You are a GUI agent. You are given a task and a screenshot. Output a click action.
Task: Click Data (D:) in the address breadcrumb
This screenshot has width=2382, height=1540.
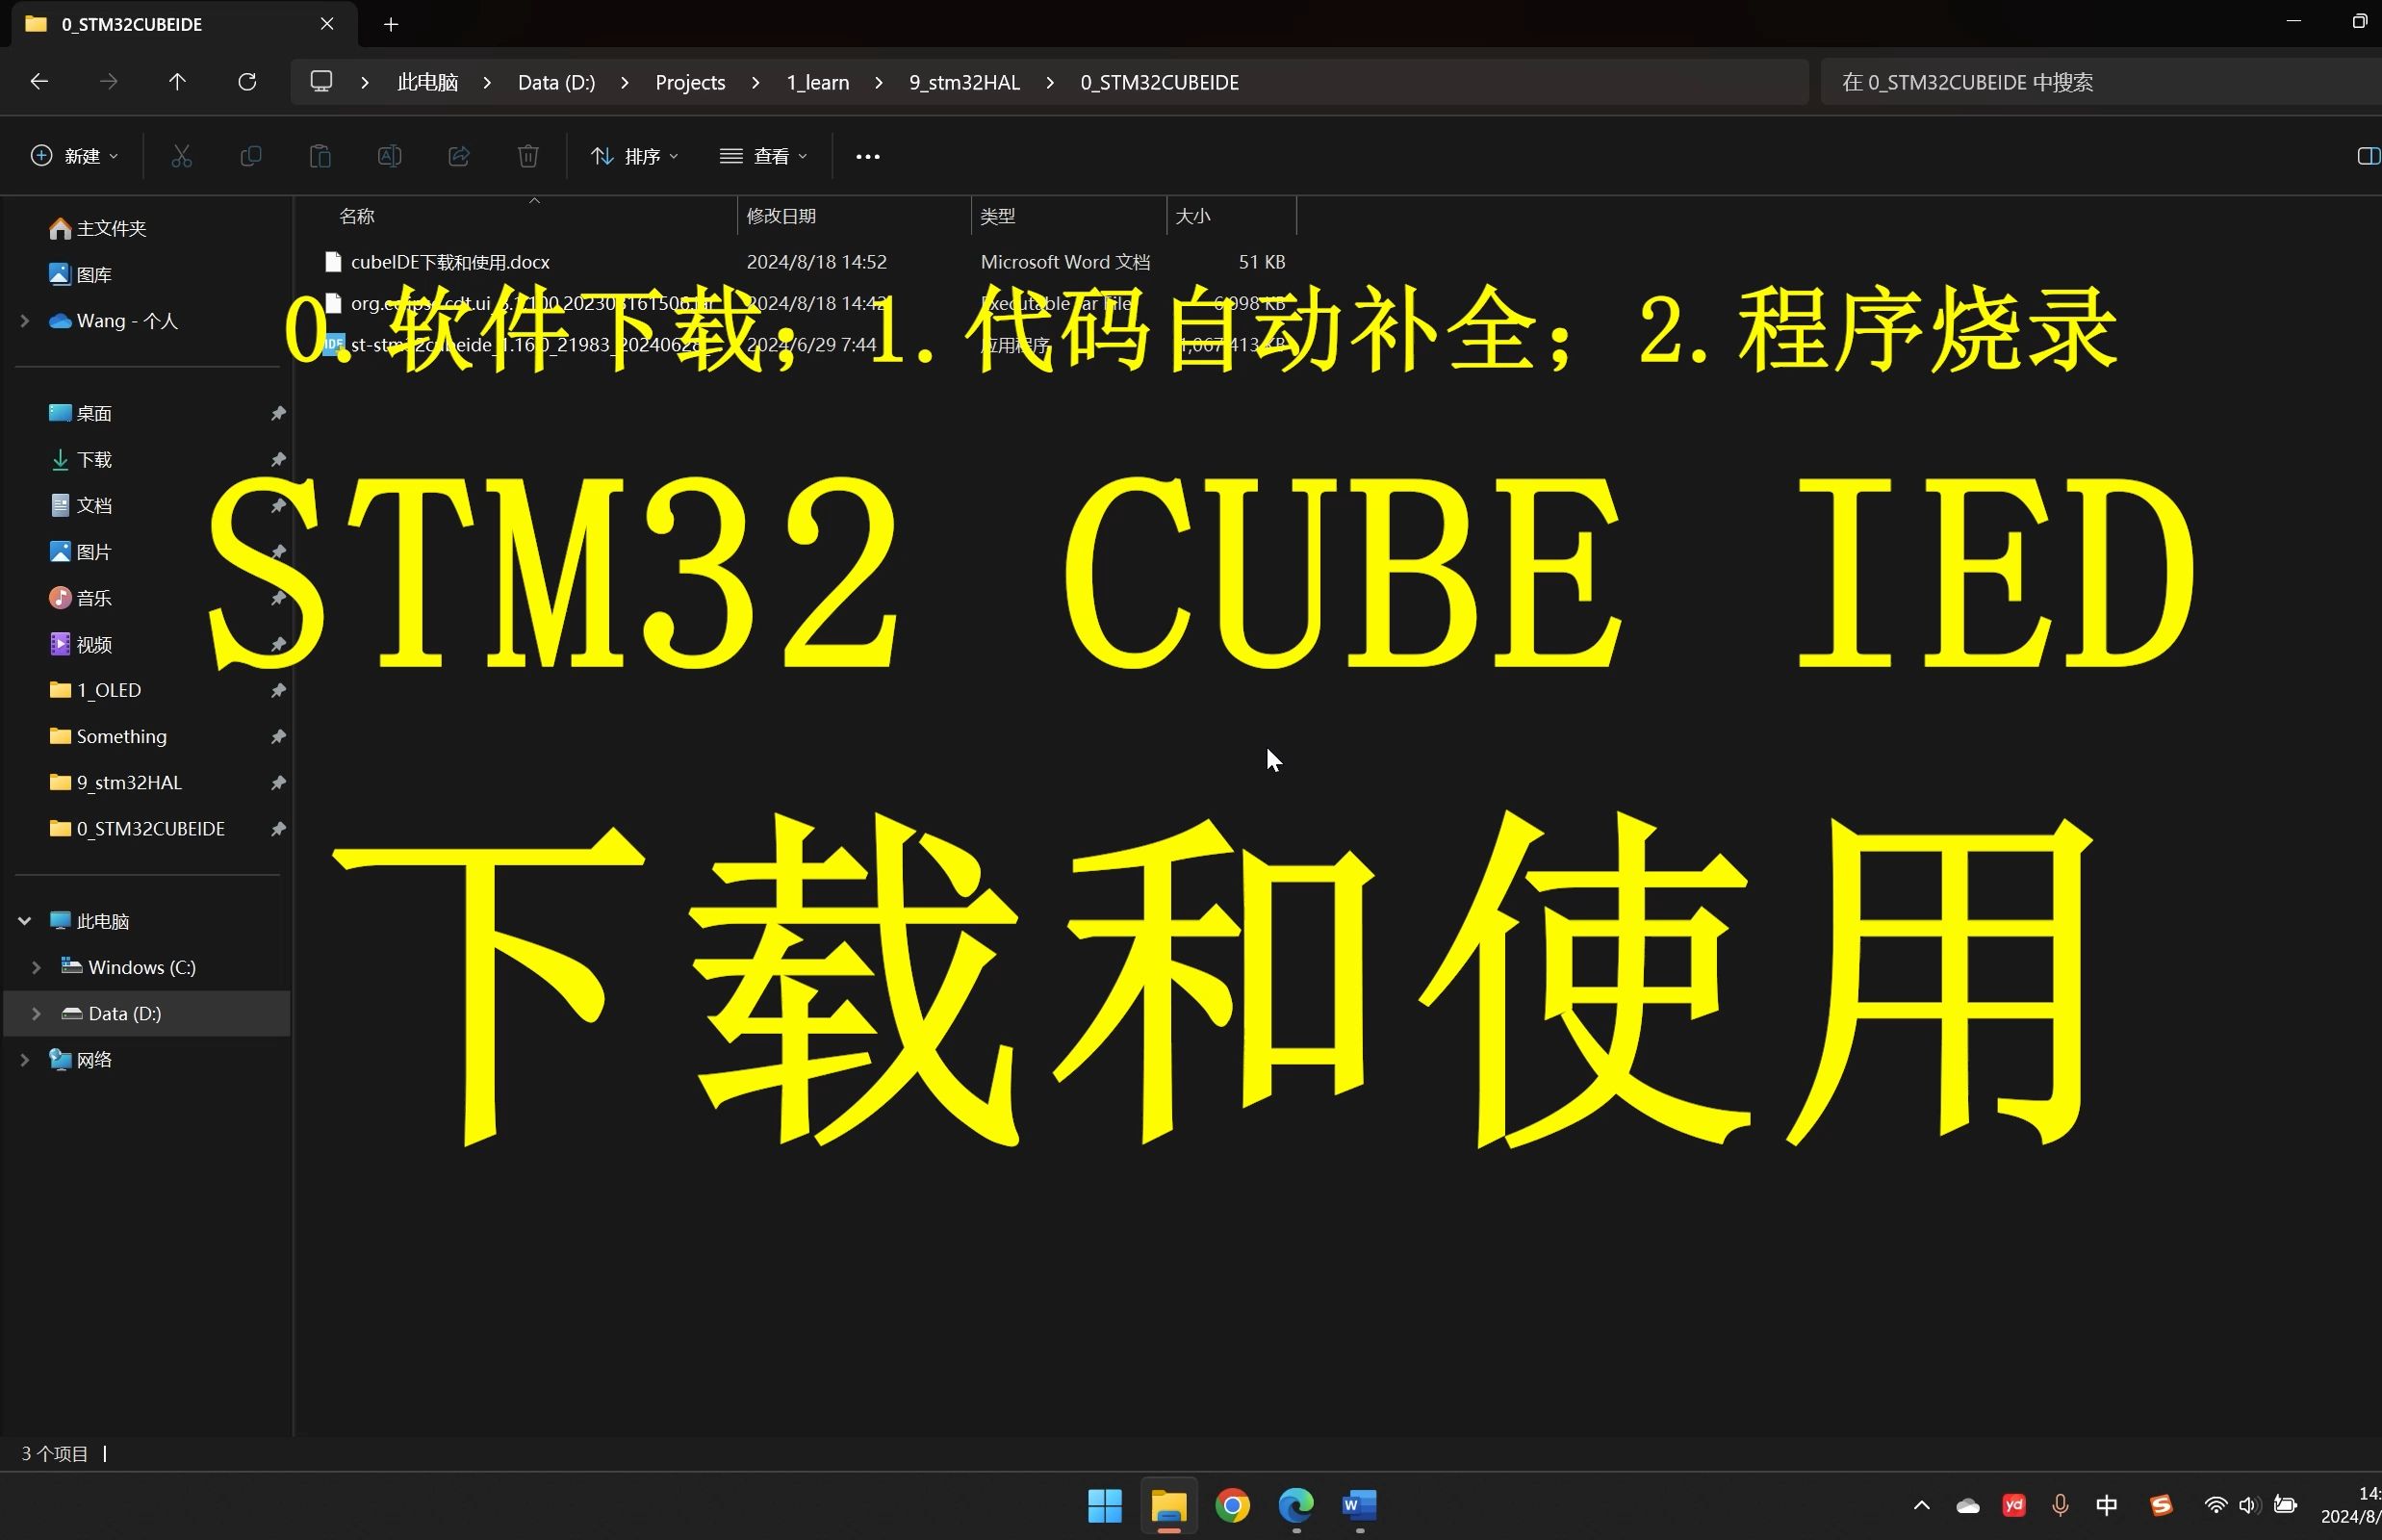pos(556,82)
